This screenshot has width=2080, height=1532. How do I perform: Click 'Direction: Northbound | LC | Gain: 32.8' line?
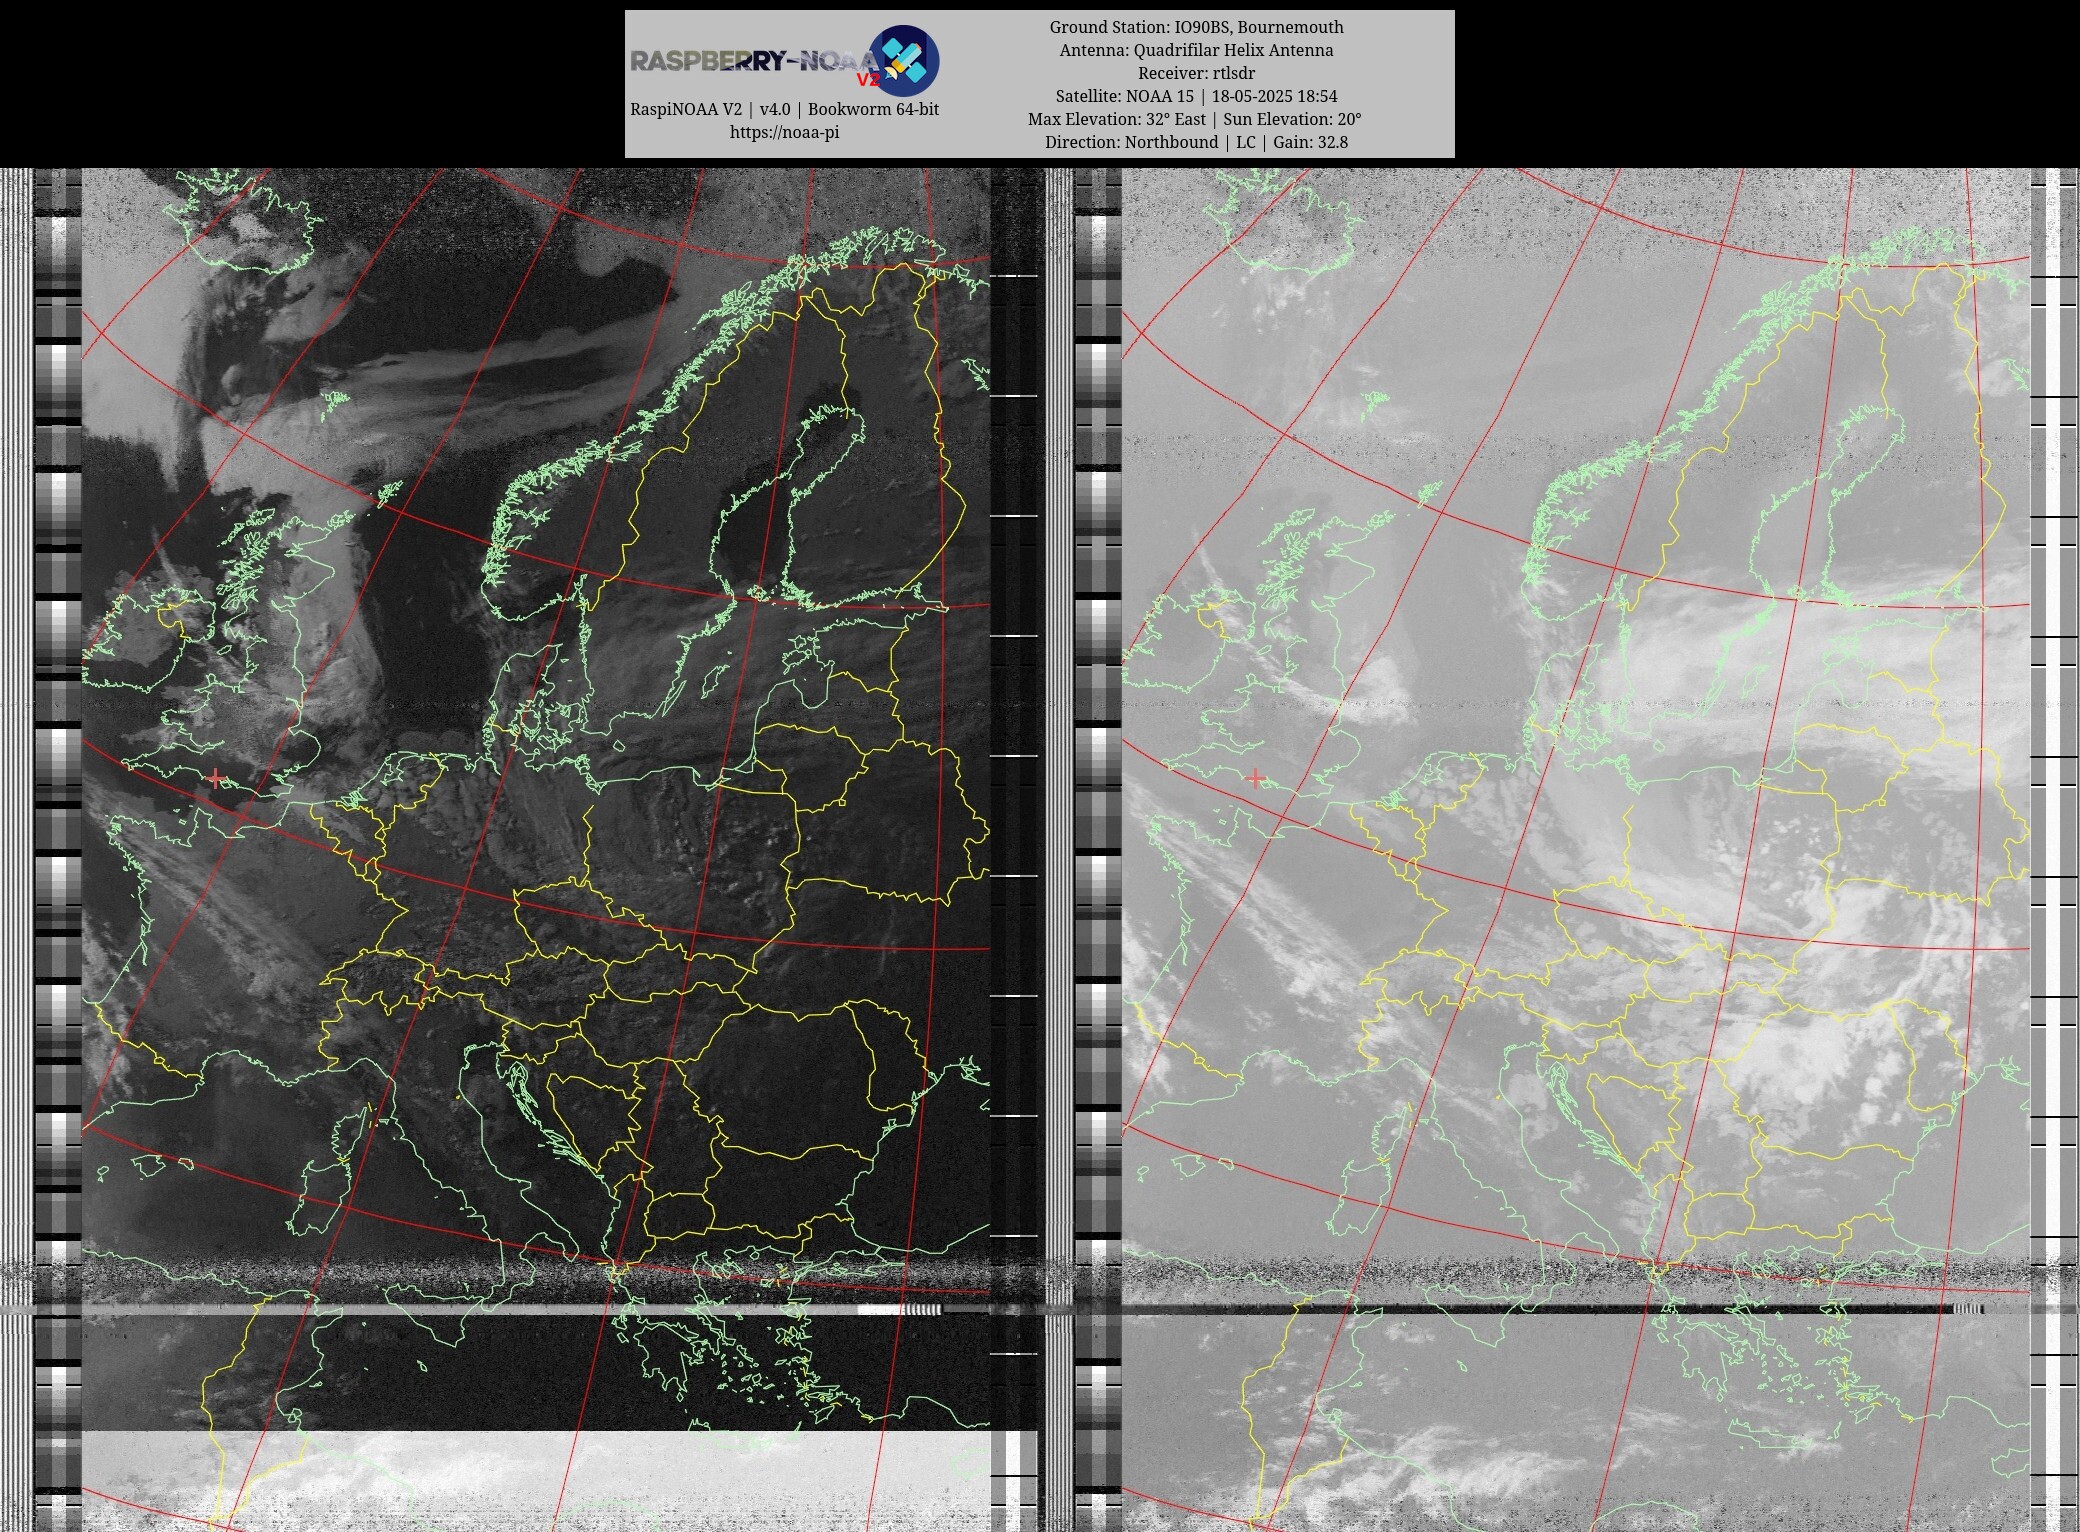coord(1196,142)
